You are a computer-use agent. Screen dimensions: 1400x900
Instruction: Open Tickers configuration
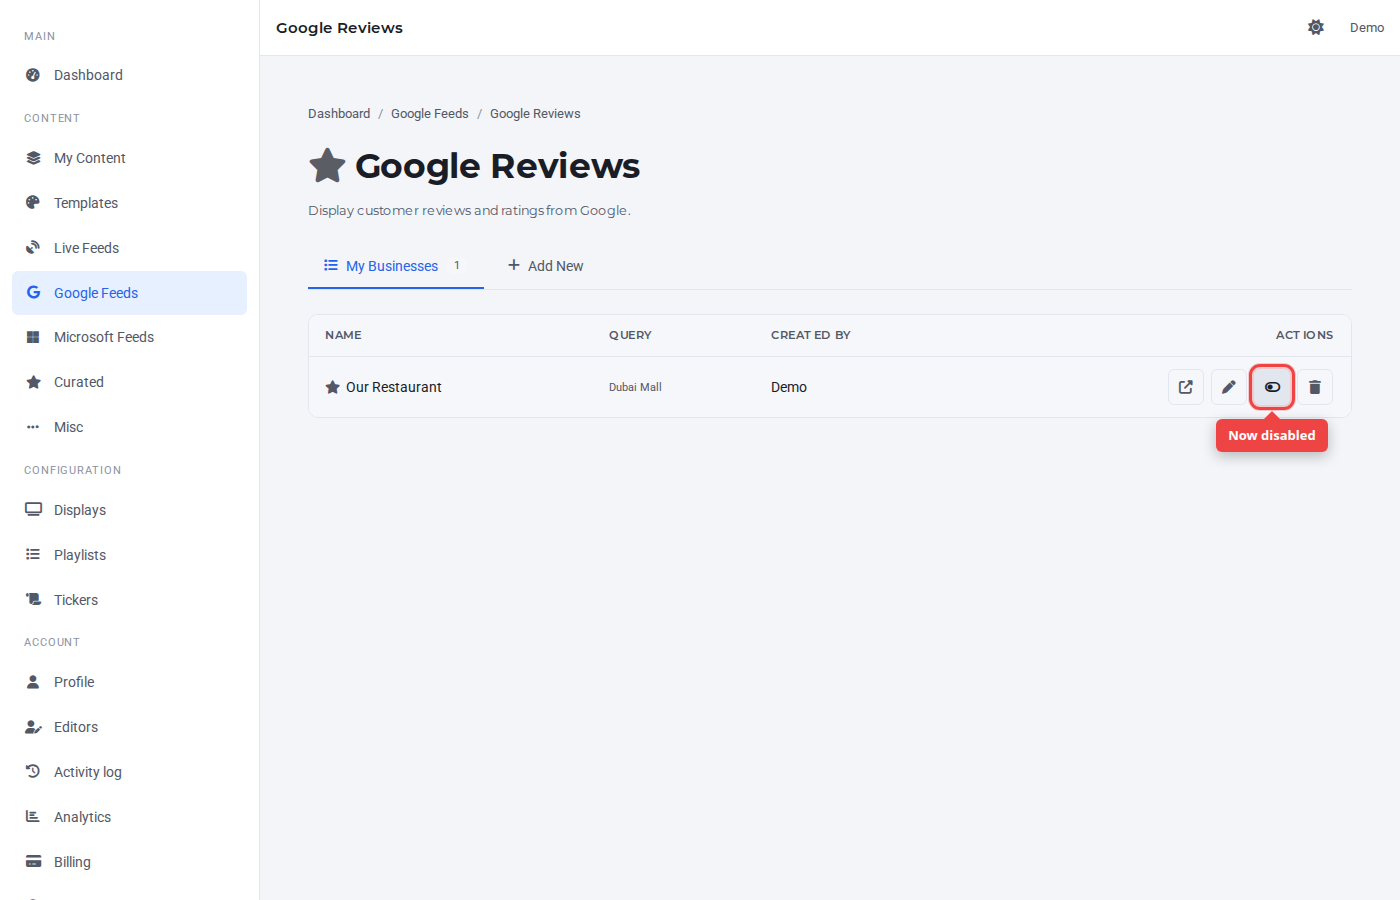pyautogui.click(x=129, y=600)
